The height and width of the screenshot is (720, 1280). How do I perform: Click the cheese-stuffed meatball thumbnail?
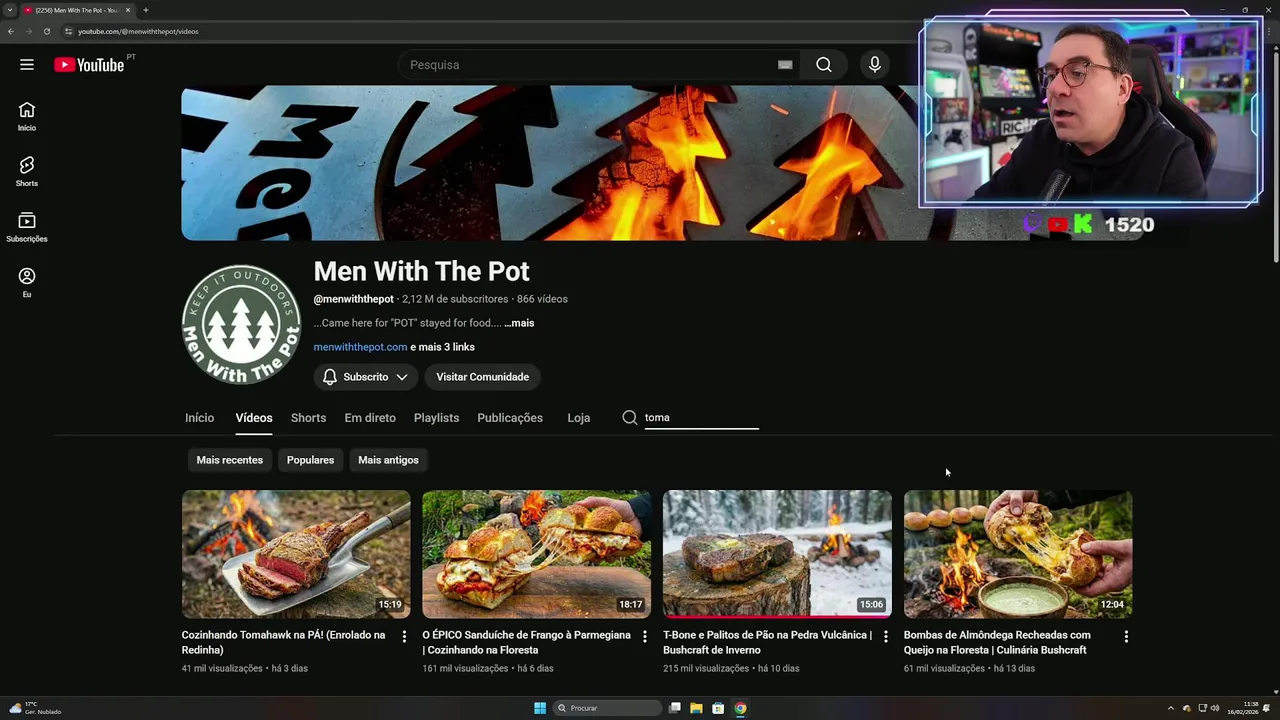coord(1018,554)
